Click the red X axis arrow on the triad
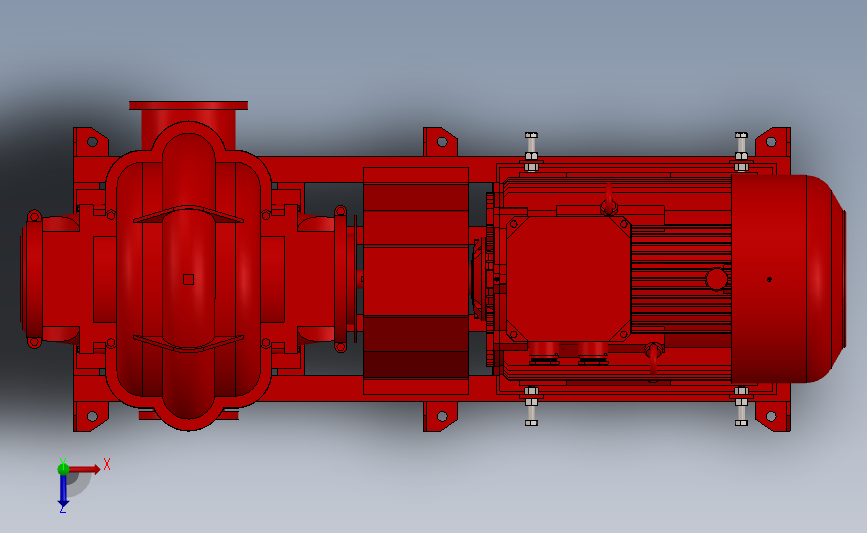Screen dimensions: 867x533 [x=86, y=469]
